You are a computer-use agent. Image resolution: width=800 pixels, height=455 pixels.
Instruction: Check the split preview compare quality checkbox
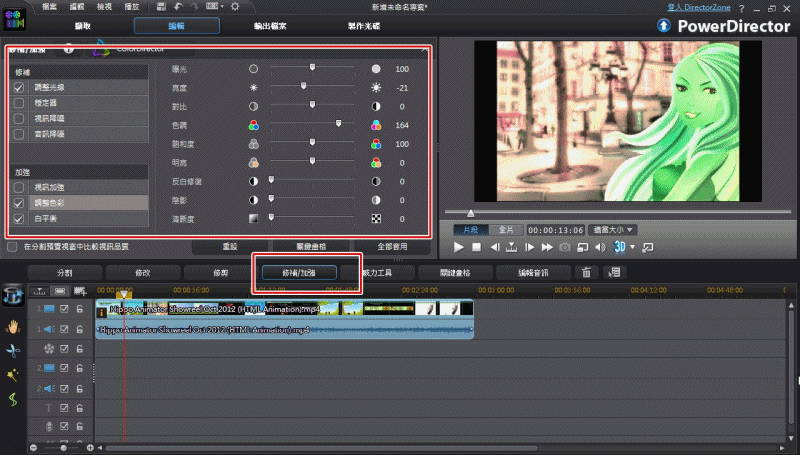pos(12,246)
